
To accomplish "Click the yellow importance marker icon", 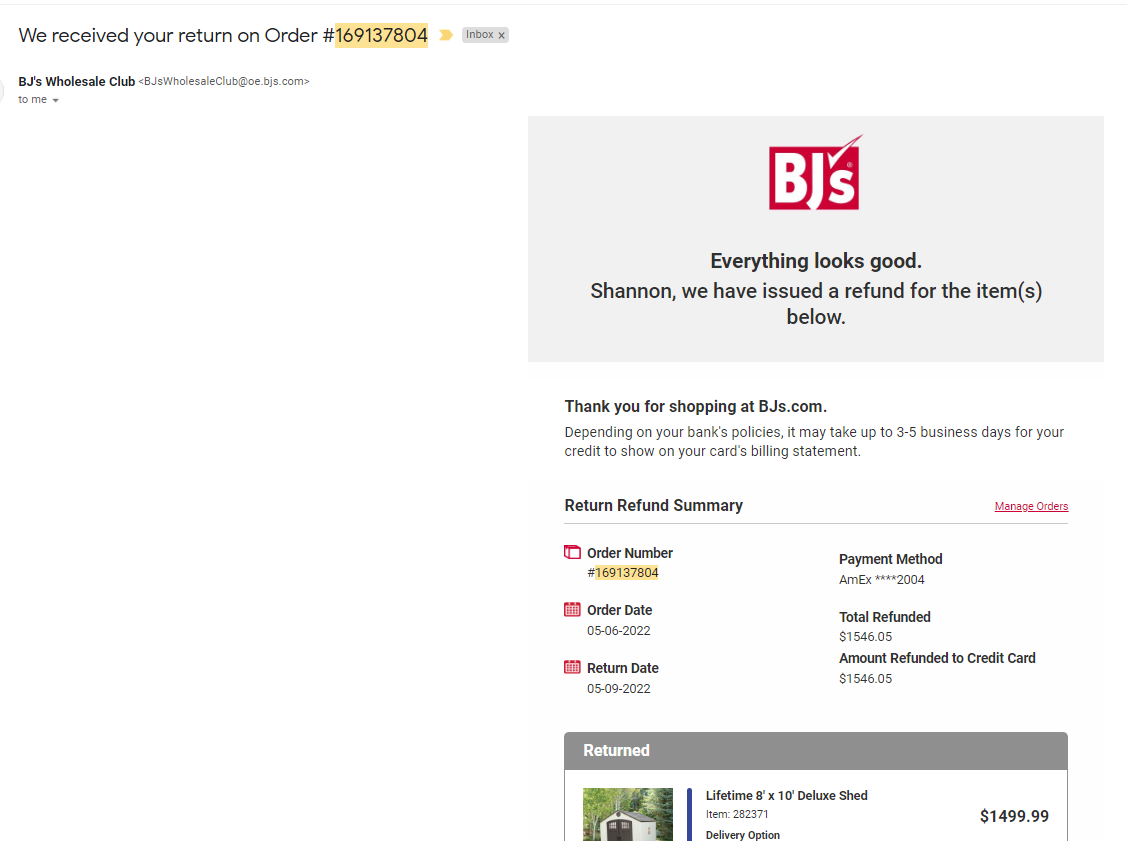I will 446,35.
